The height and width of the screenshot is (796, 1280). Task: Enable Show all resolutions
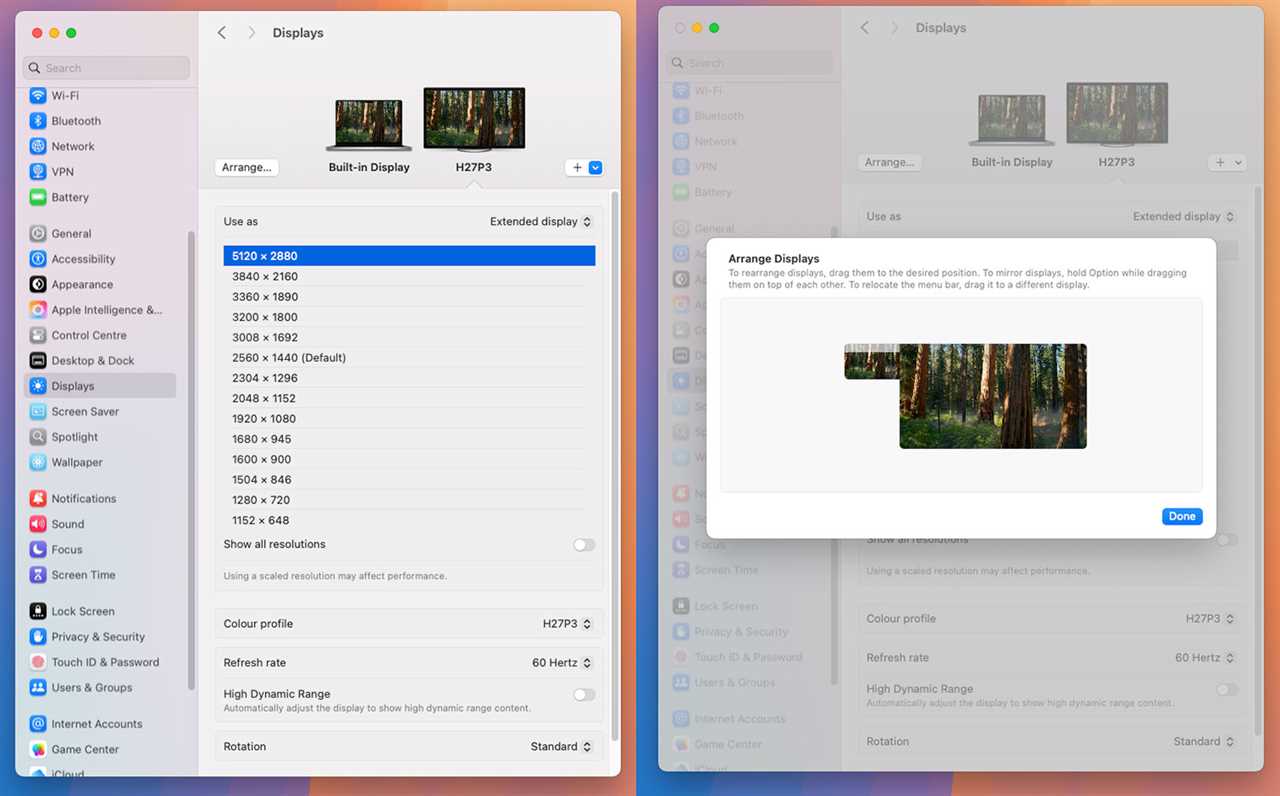click(583, 544)
